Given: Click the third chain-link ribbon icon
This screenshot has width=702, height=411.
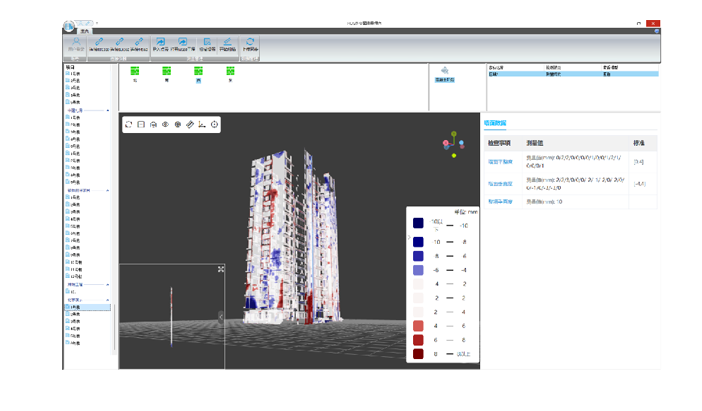Looking at the screenshot, I should (139, 42).
